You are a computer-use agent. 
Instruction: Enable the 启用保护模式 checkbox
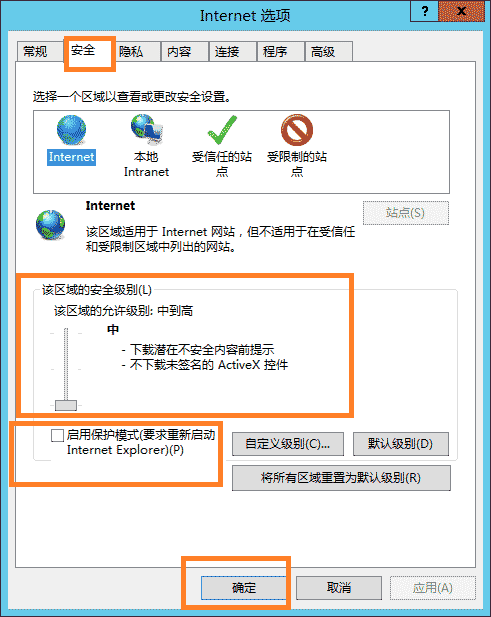pyautogui.click(x=57, y=435)
